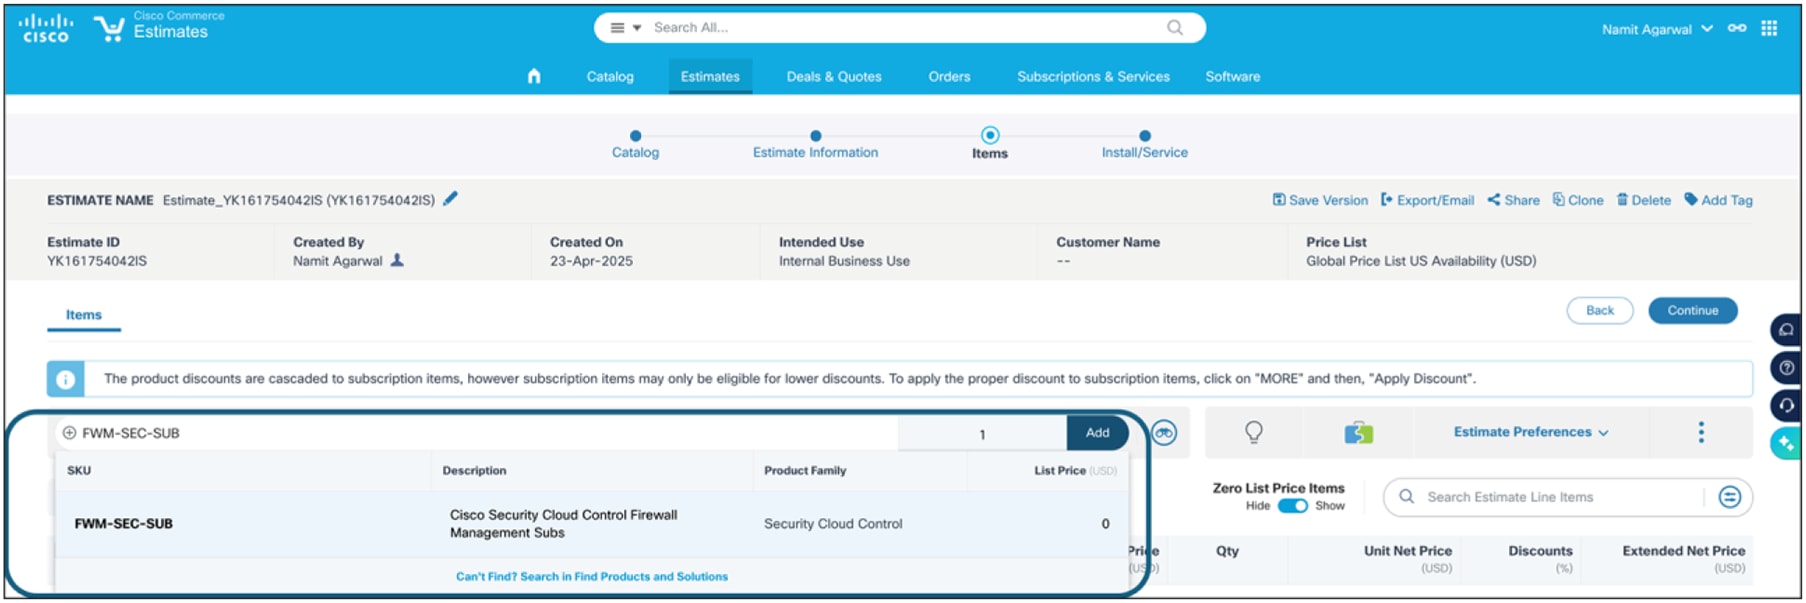Viewport: 1806px width, 603px height.
Task: Open Subscriptions & Services menu
Action: (x=1093, y=76)
